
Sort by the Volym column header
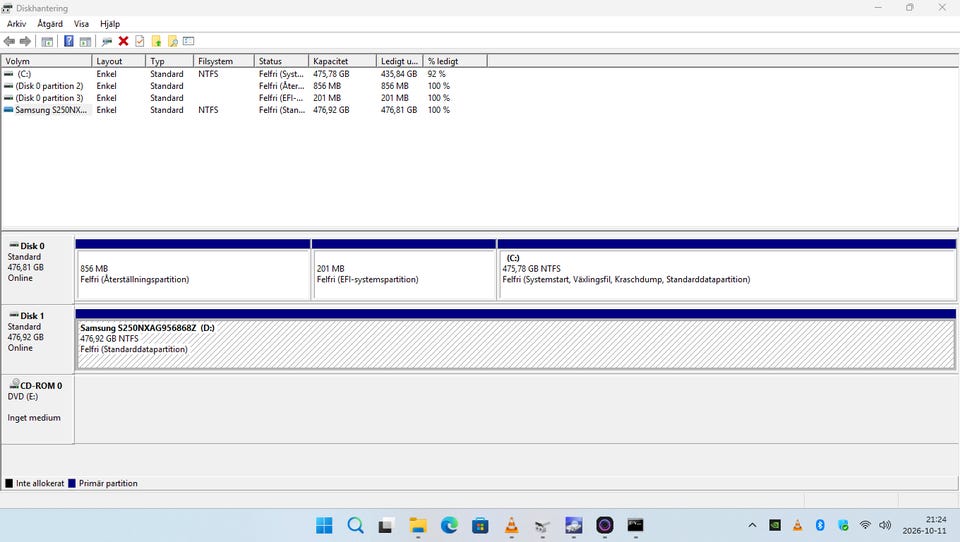tap(47, 61)
